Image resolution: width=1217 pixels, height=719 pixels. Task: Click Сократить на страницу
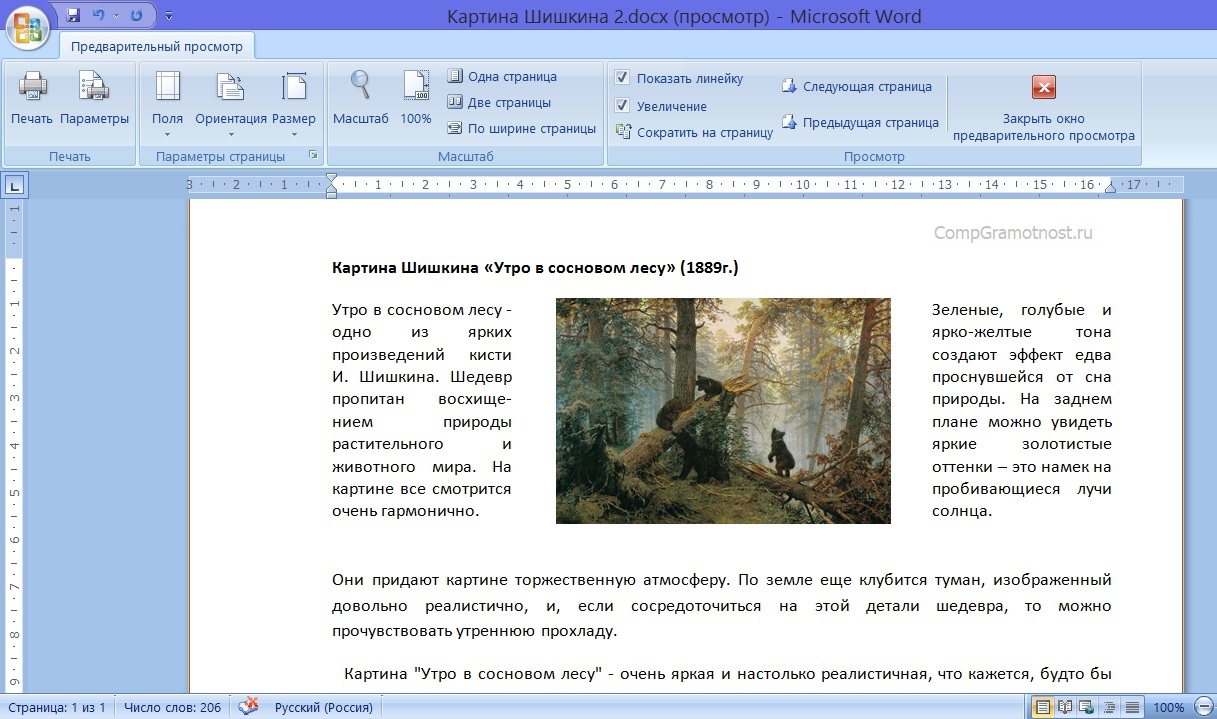(x=695, y=132)
